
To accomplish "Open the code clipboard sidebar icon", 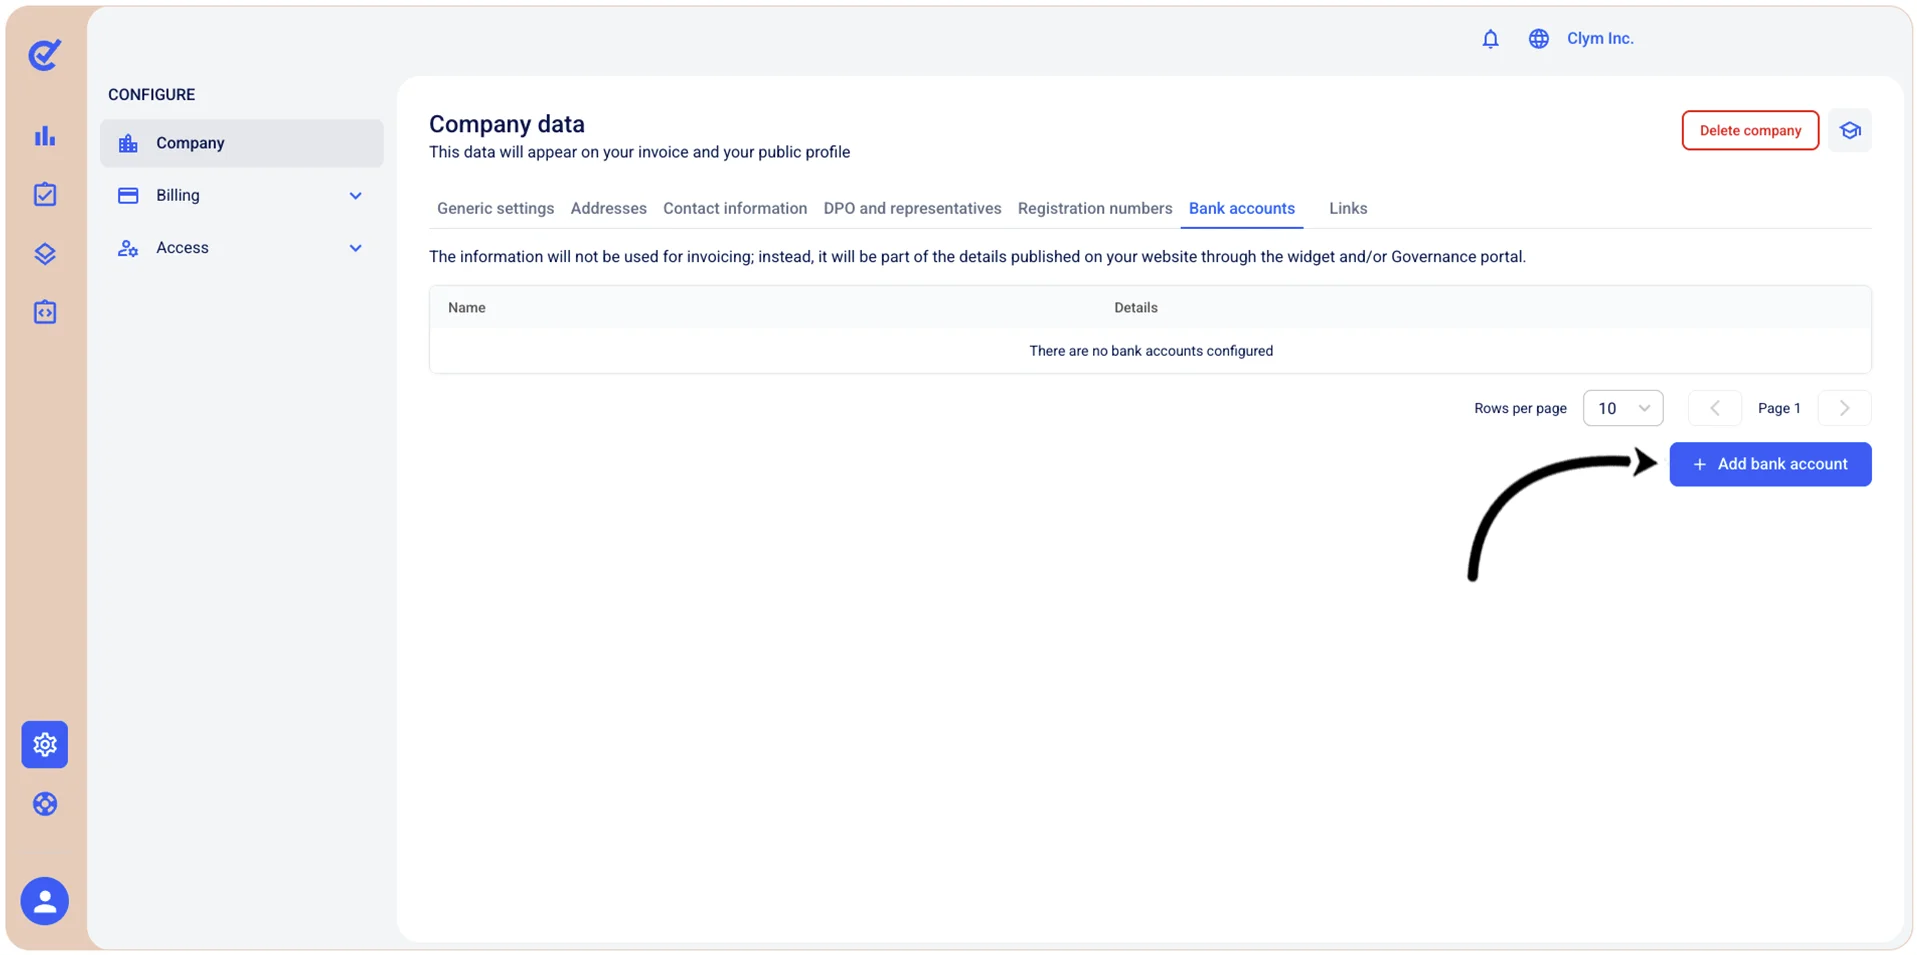I will coord(45,312).
